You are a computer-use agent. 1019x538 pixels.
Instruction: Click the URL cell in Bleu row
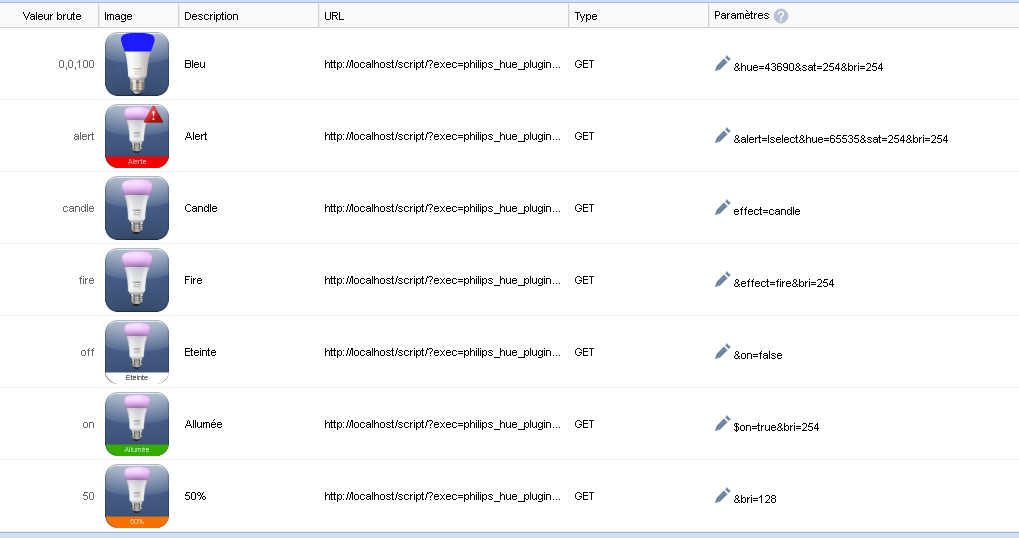[443, 64]
